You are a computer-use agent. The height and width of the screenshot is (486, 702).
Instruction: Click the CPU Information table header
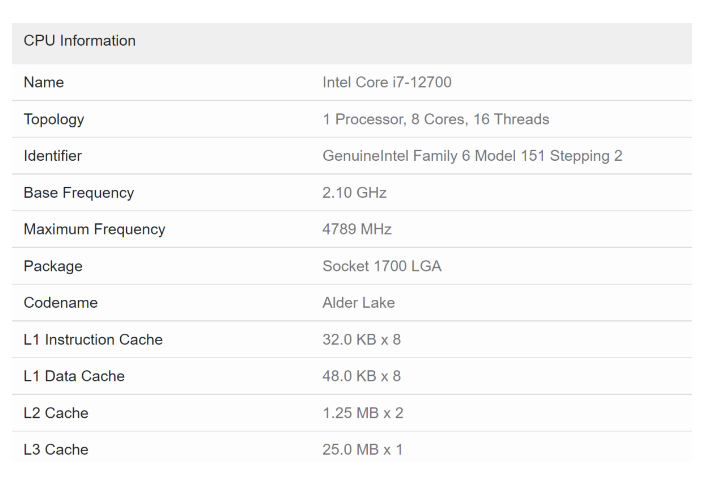click(x=80, y=41)
